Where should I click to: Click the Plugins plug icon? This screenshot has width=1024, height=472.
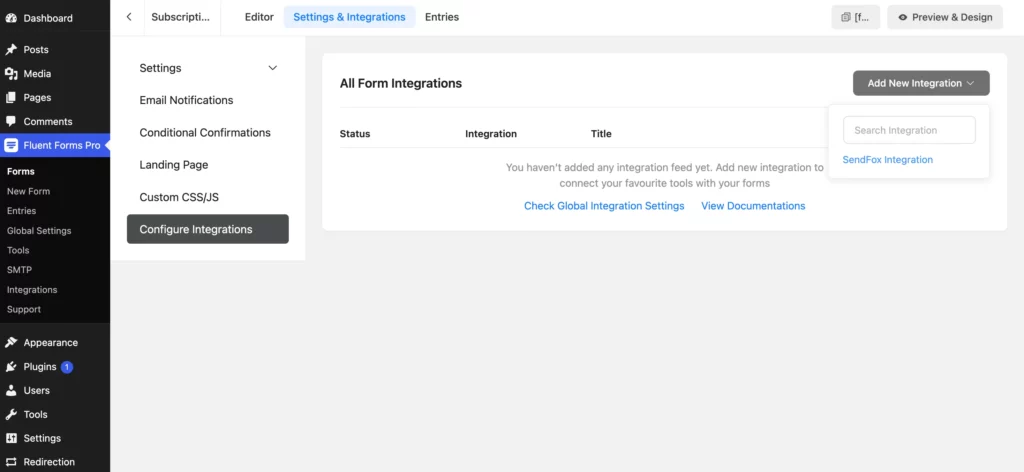click(x=10, y=366)
